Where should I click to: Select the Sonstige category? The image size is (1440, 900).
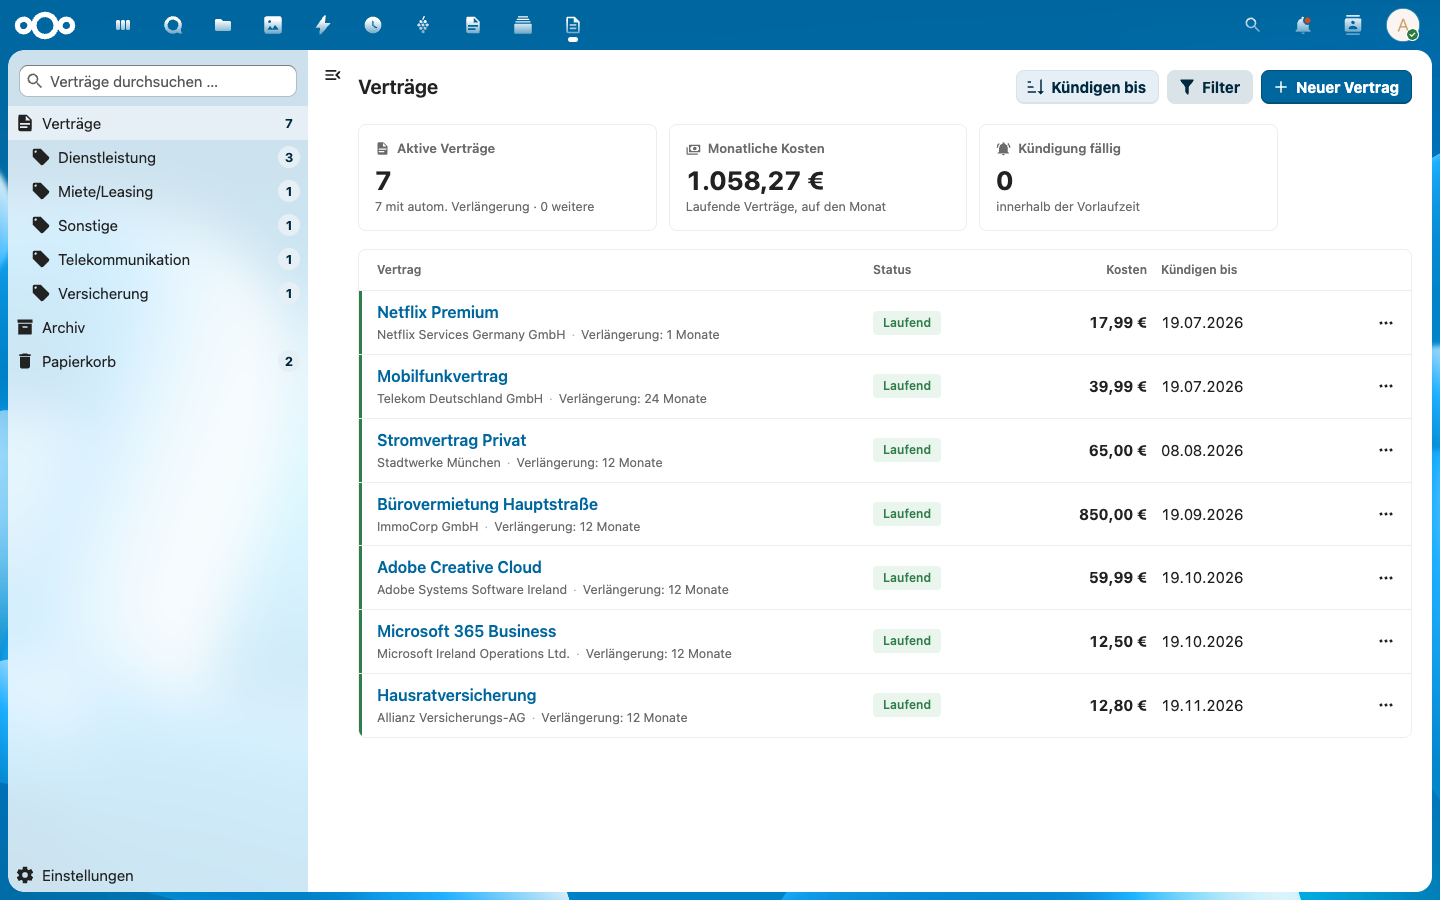[x=158, y=225]
